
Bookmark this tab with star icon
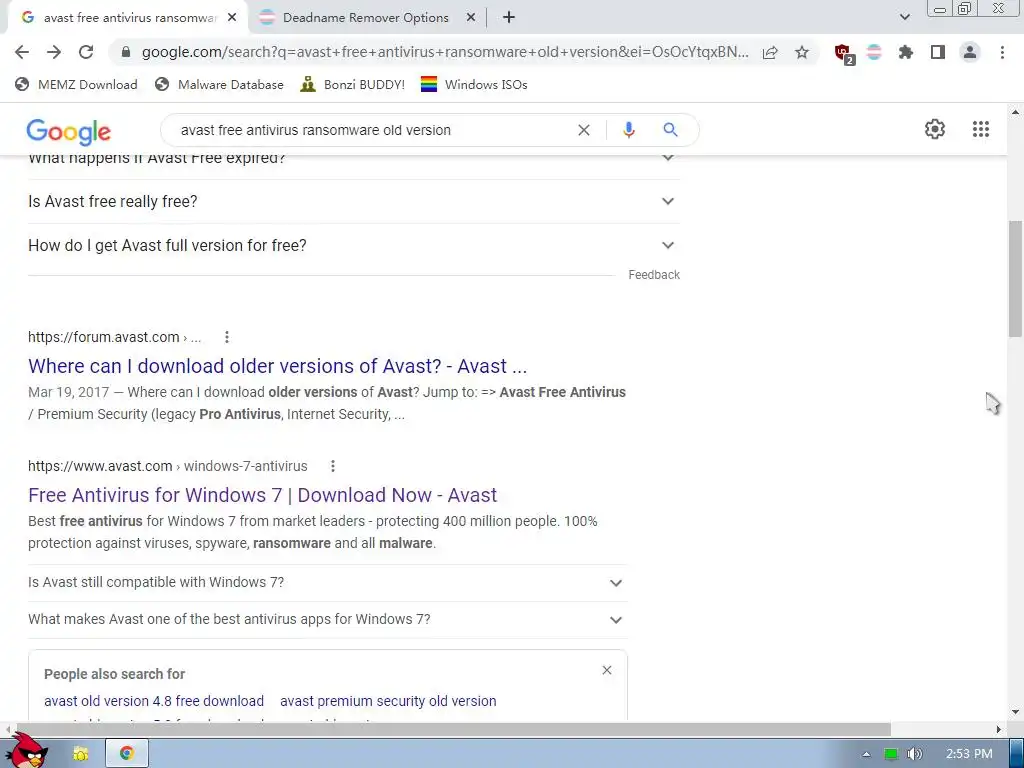click(x=802, y=52)
